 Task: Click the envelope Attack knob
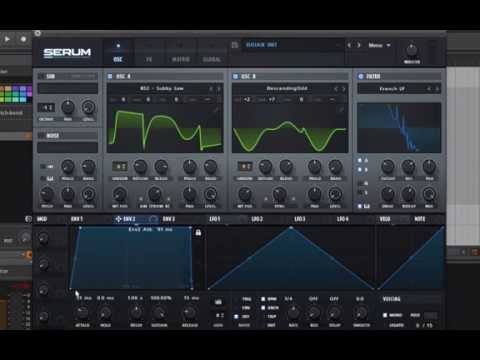pyautogui.click(x=82, y=313)
